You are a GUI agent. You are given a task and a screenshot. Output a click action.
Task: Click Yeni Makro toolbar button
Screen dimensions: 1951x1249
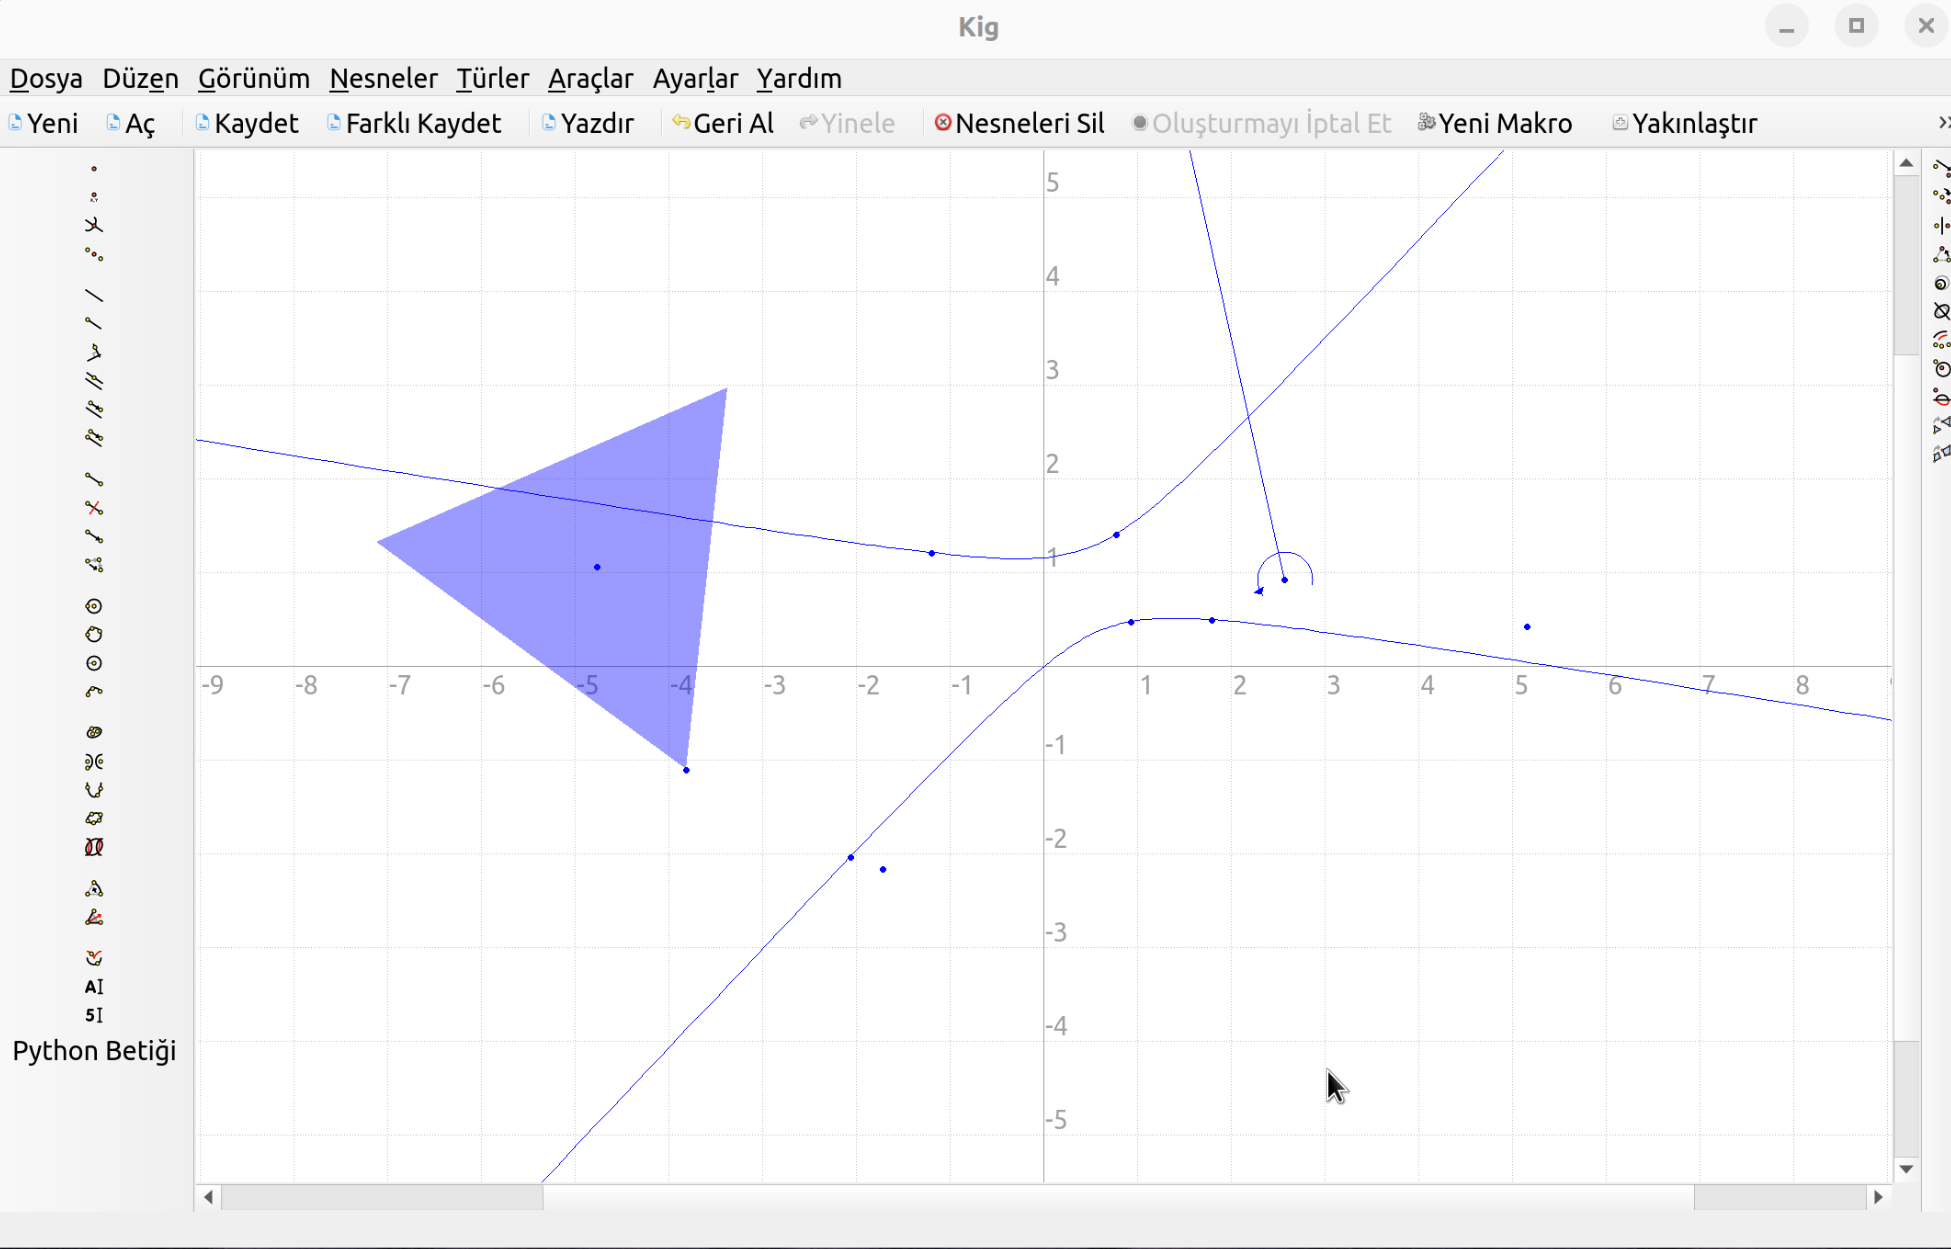1495,123
